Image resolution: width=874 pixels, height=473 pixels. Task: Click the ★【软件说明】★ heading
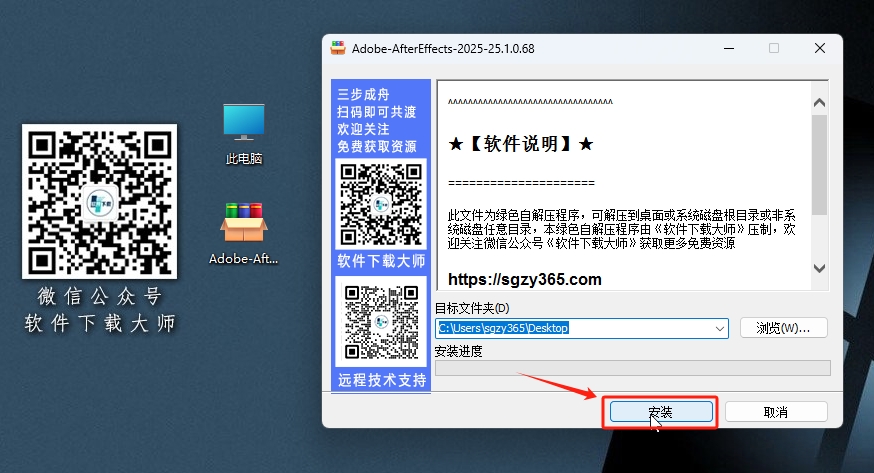pos(521,144)
